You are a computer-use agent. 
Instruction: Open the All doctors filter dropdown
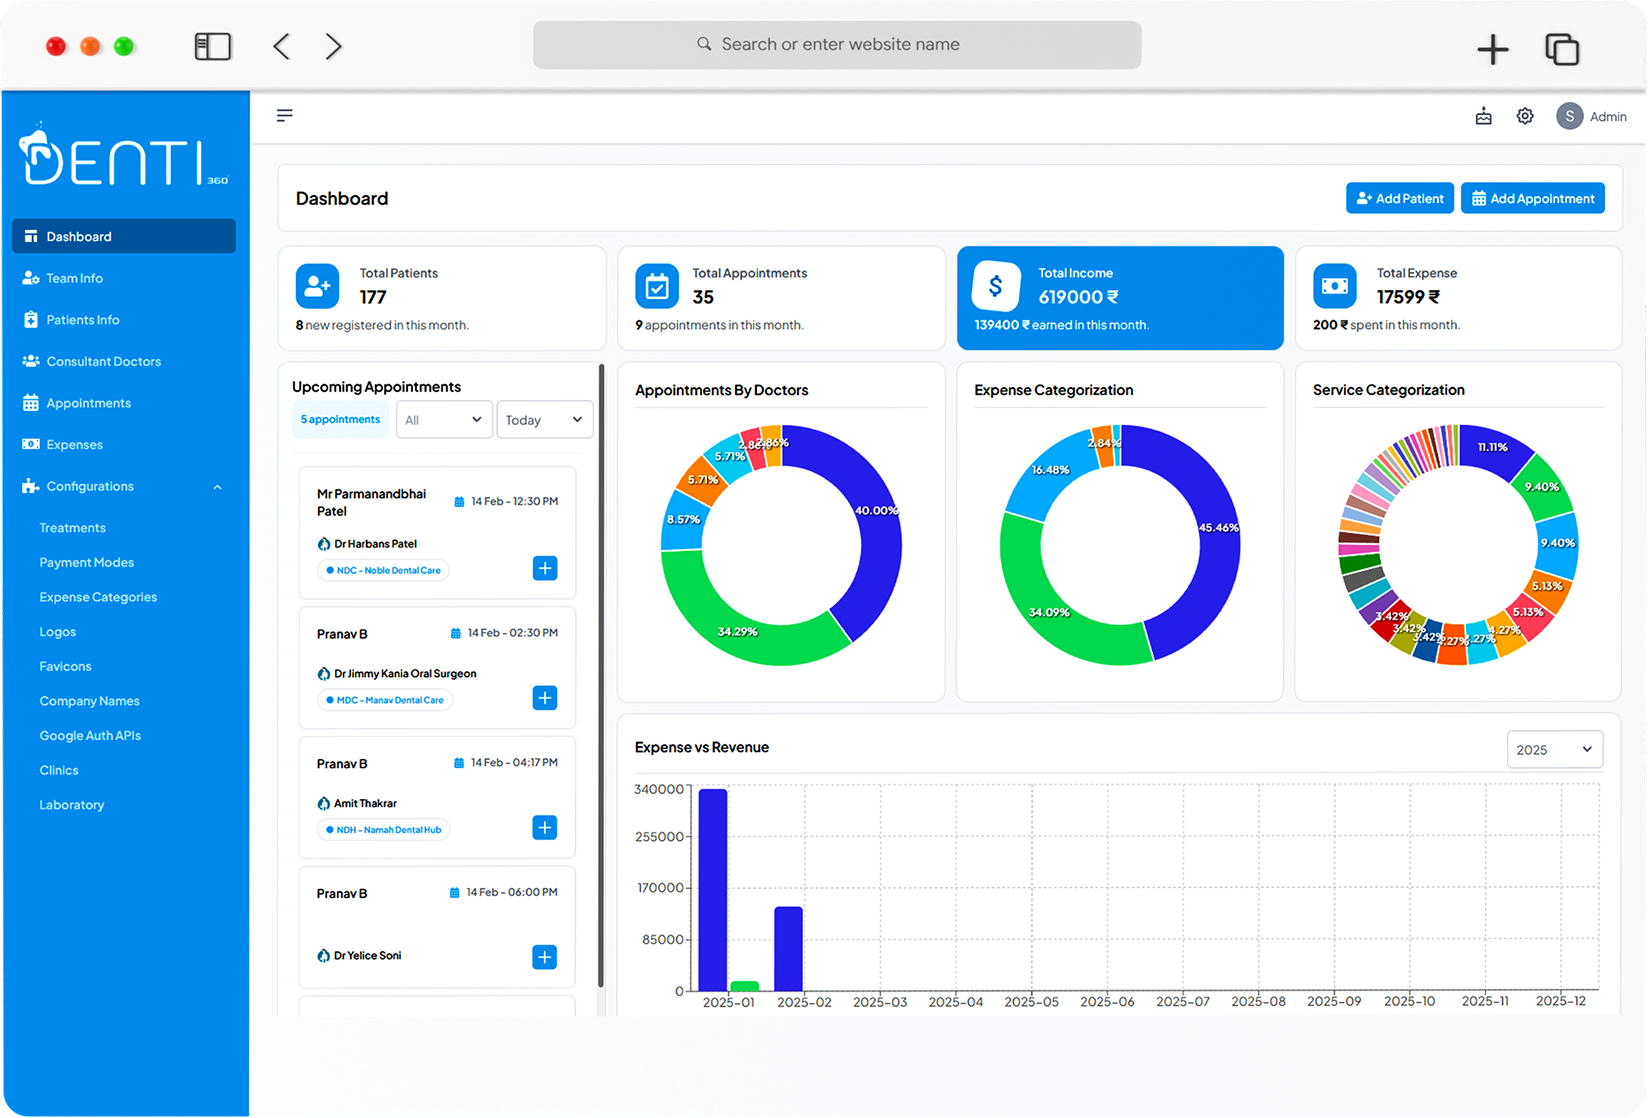(444, 419)
